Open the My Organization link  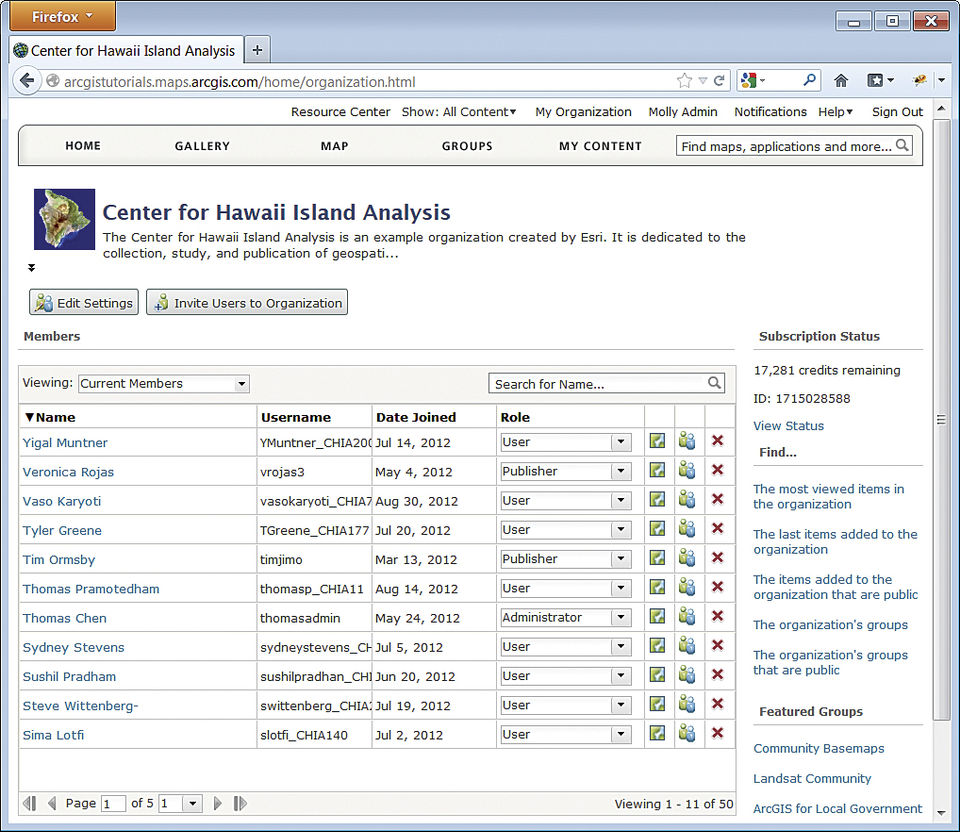583,112
